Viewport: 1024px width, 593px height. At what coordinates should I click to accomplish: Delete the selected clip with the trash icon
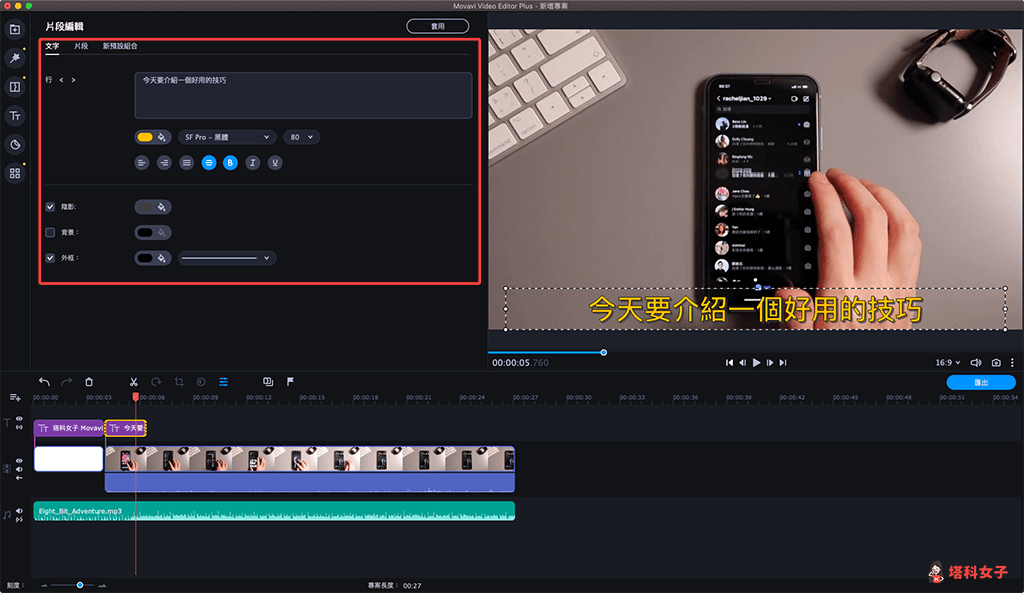(x=89, y=382)
